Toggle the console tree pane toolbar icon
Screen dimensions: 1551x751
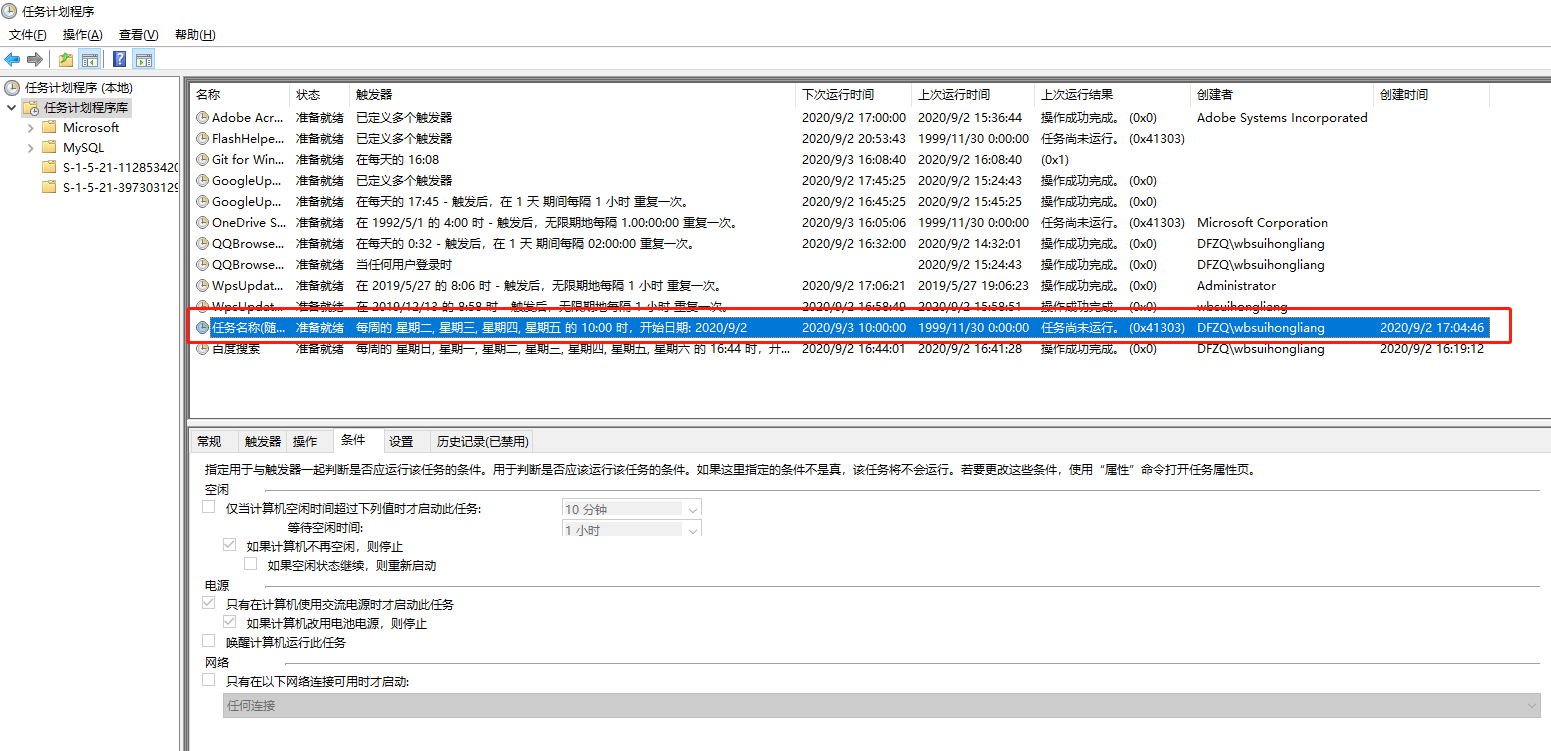point(89,59)
